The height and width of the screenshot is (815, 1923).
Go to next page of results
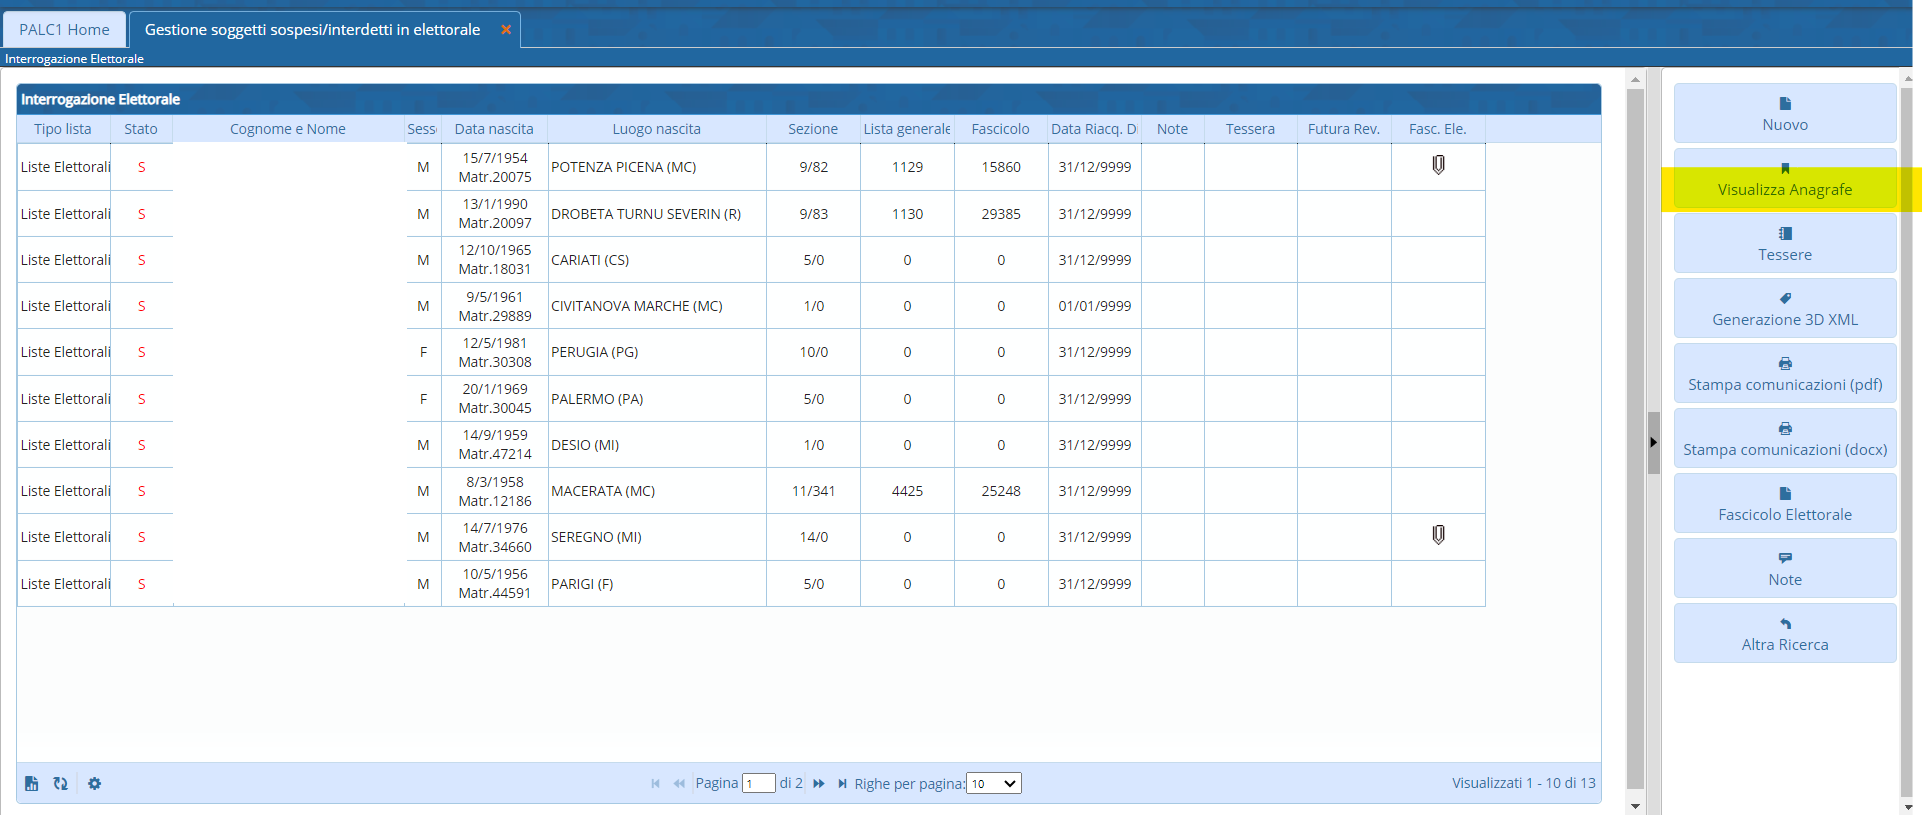click(819, 784)
